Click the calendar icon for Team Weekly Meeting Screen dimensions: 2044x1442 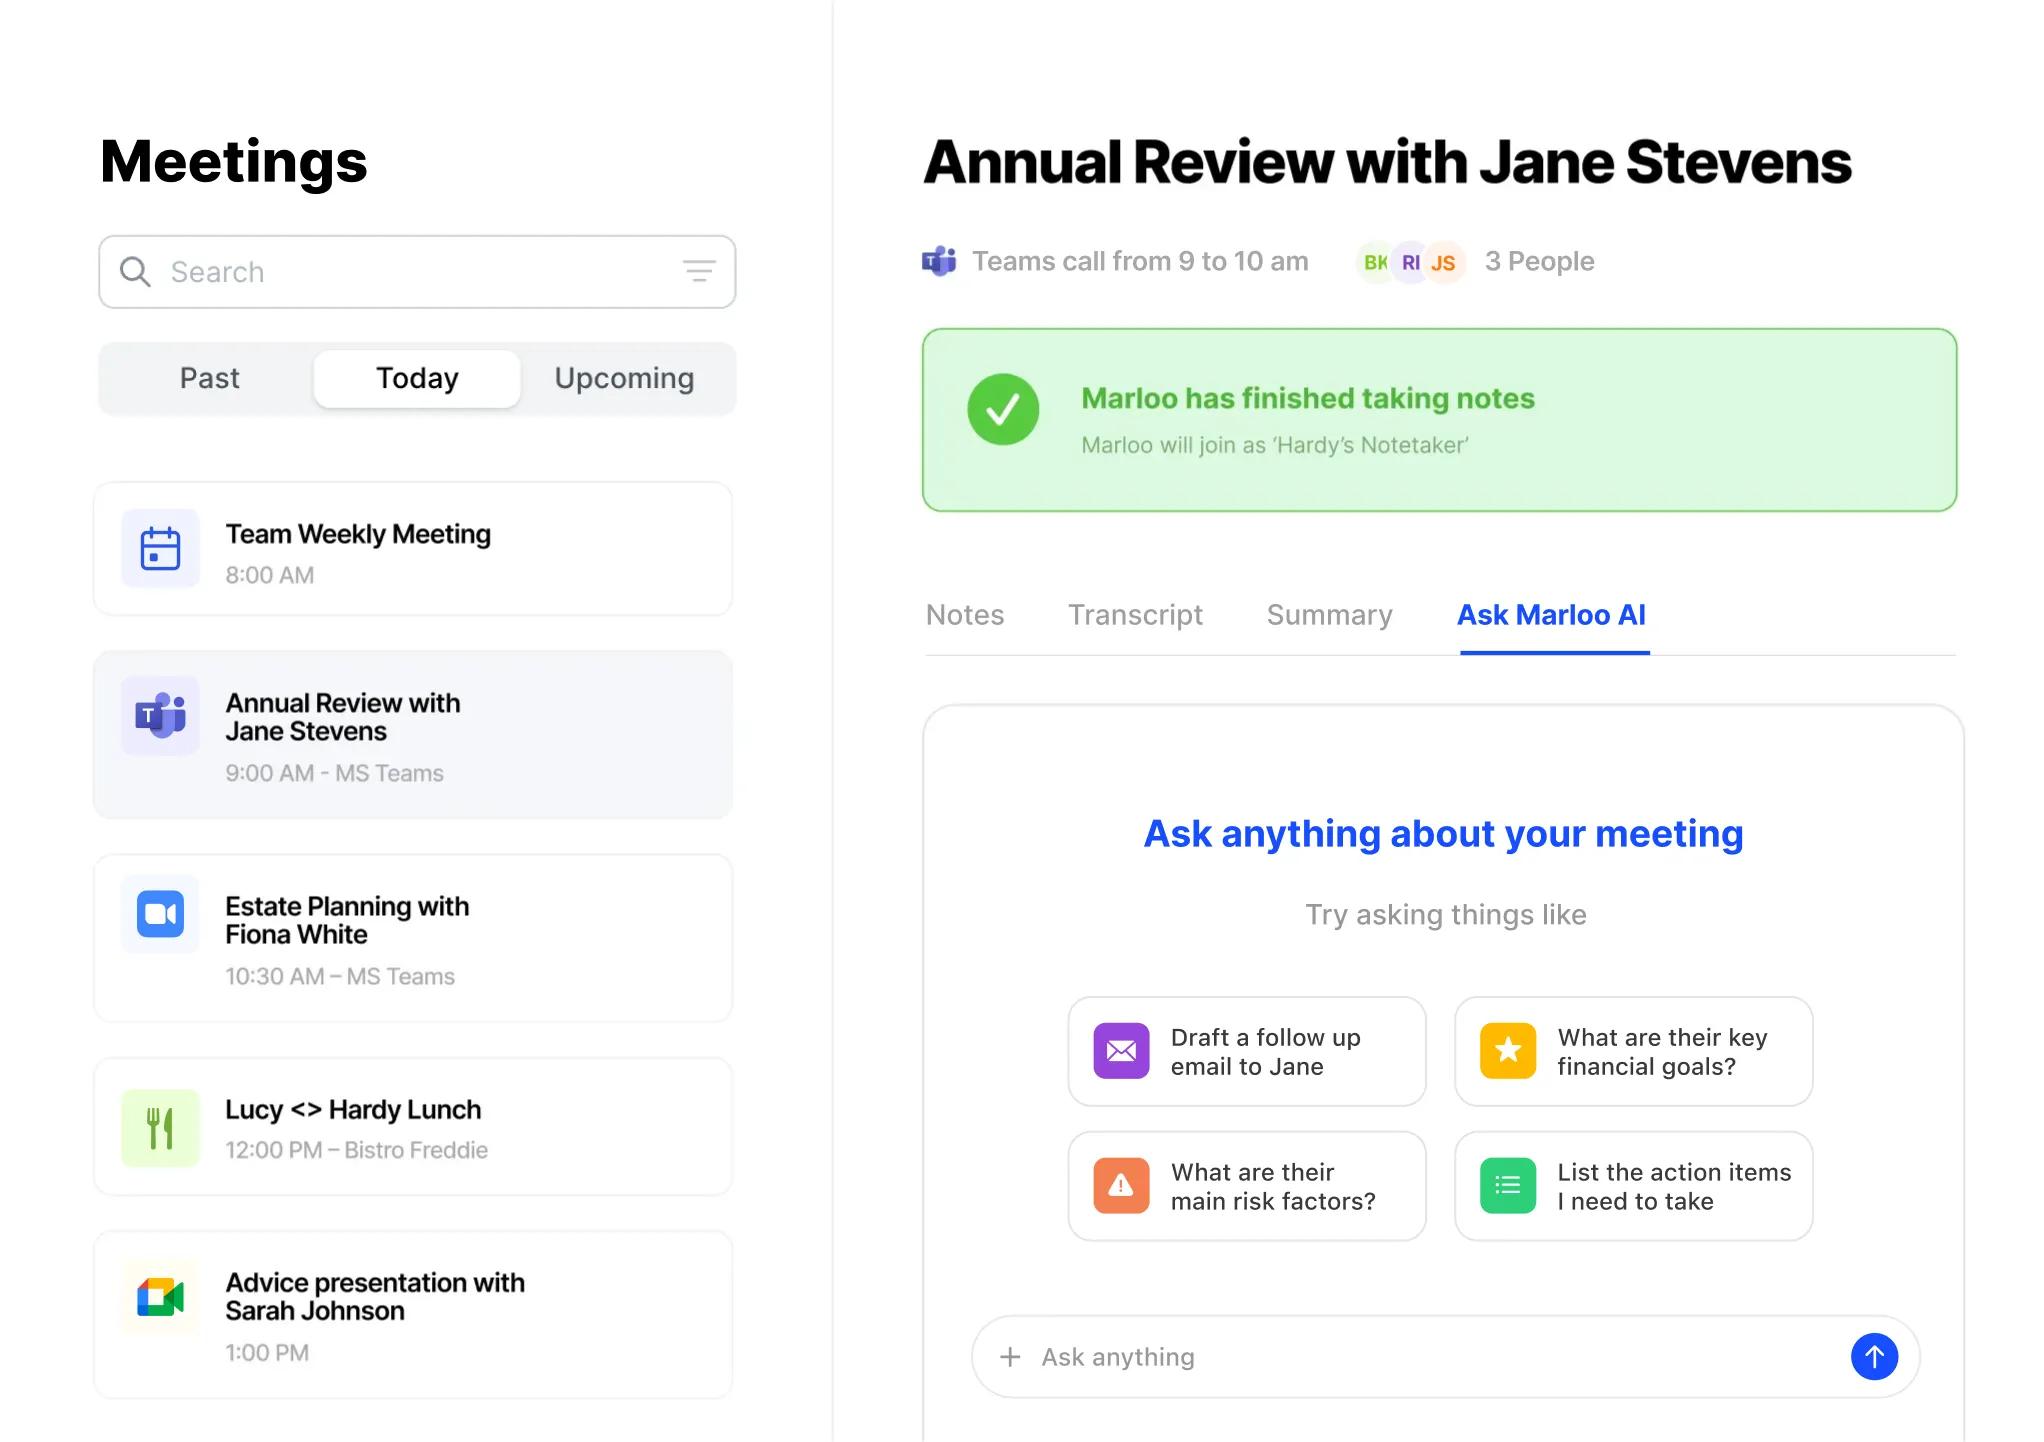point(160,549)
